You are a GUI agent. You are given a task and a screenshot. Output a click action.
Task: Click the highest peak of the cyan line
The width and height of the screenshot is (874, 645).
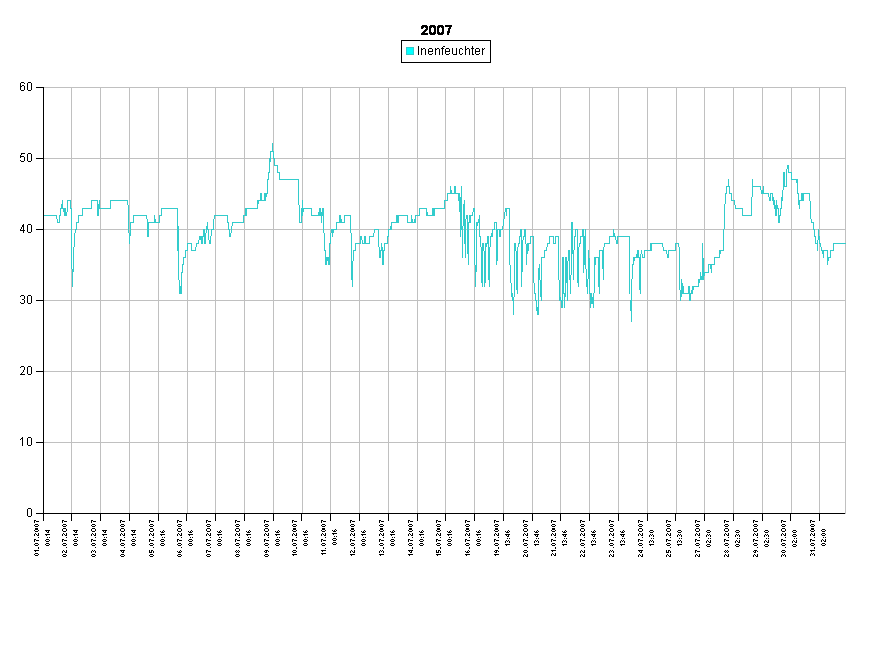pyautogui.click(x=272, y=144)
